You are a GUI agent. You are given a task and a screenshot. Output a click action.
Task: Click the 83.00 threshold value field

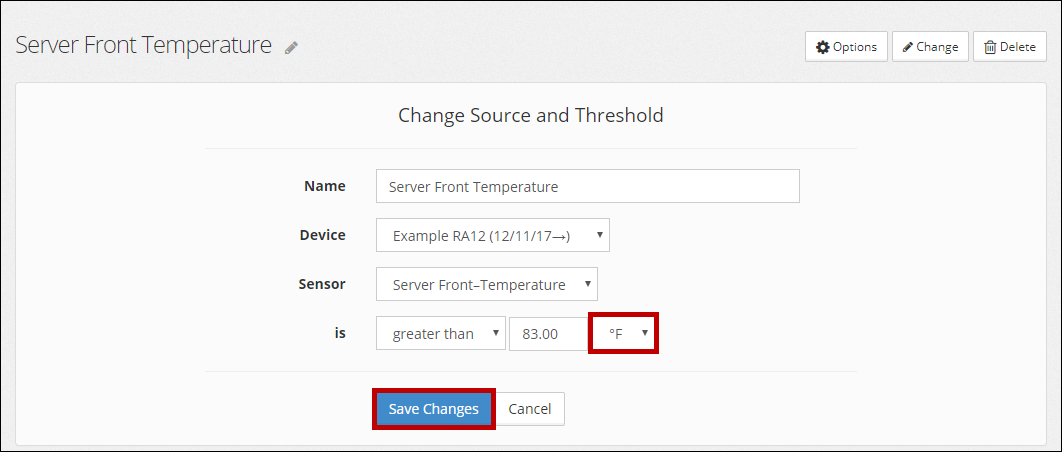tap(548, 334)
